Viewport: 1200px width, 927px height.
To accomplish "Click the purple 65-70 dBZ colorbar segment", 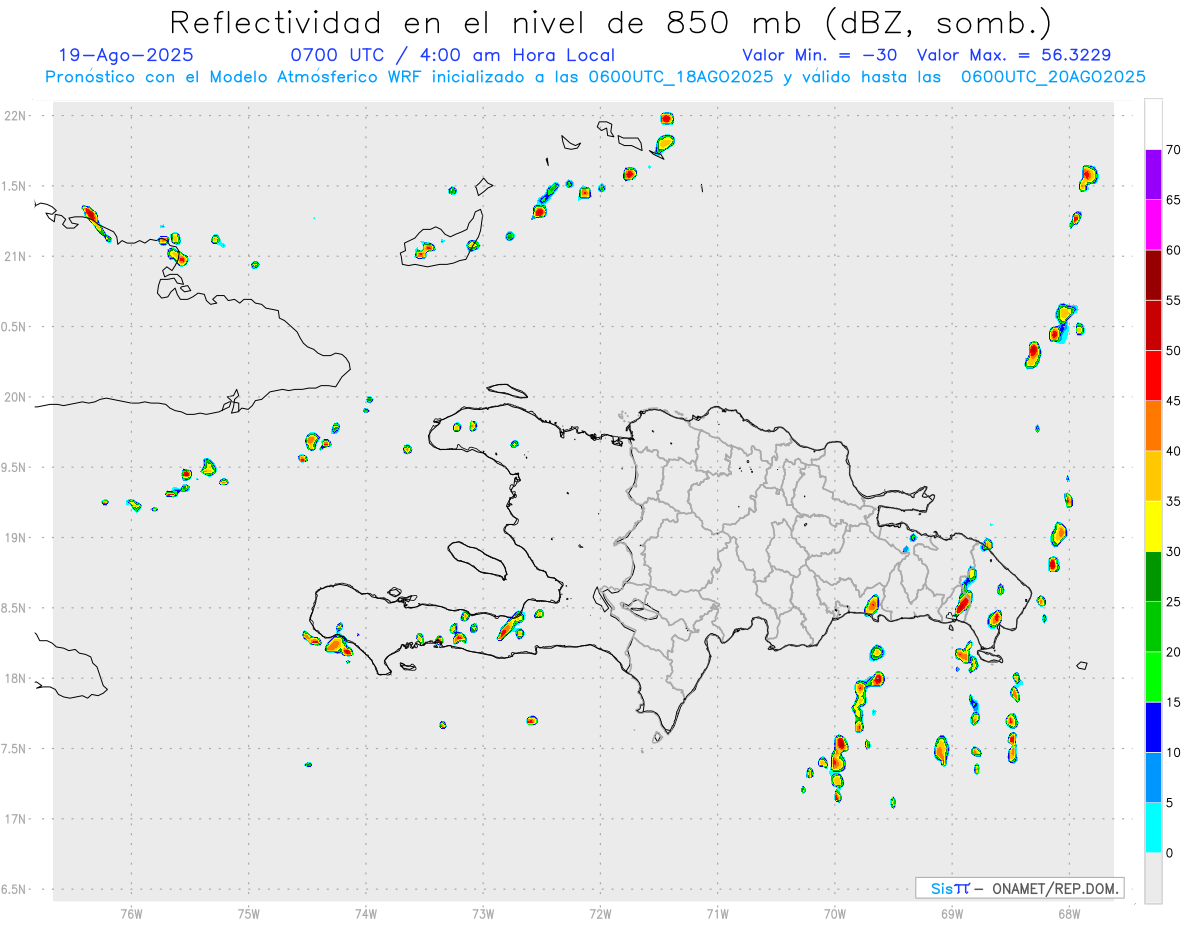I will coord(1153,175).
